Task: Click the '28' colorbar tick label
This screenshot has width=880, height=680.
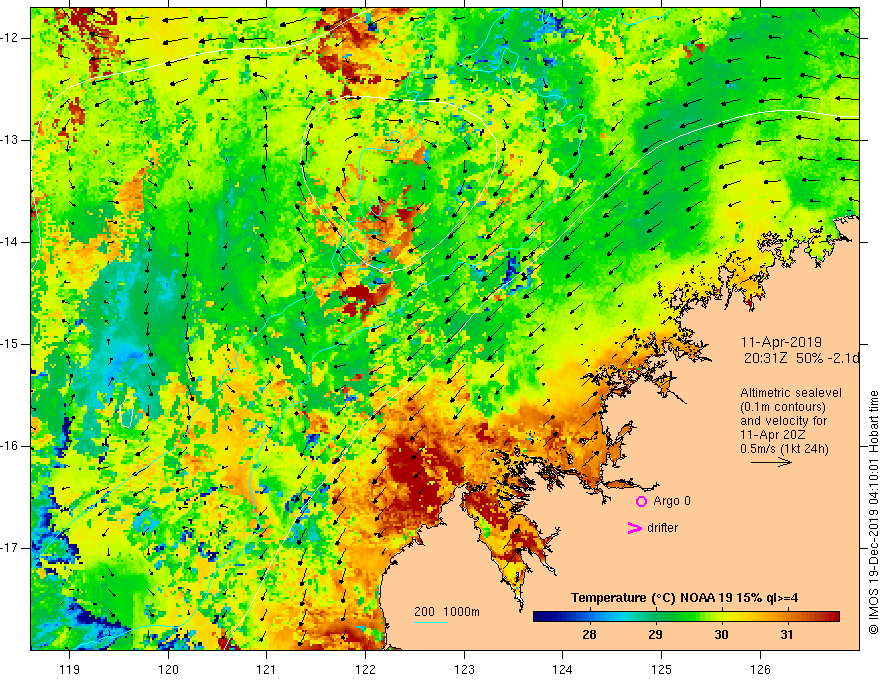Action: 589,635
